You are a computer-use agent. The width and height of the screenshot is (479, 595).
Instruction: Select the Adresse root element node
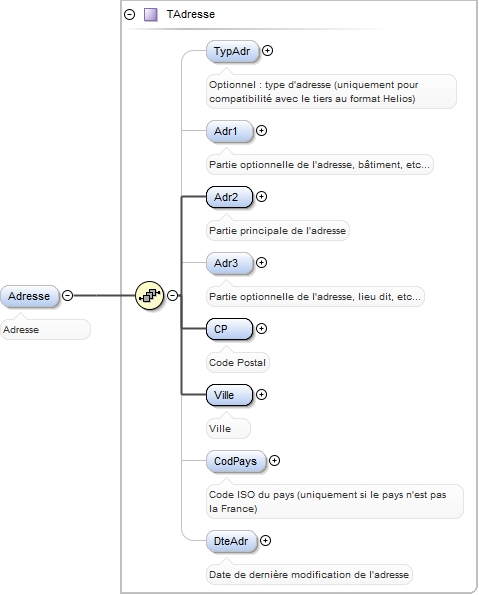pyautogui.click(x=30, y=296)
